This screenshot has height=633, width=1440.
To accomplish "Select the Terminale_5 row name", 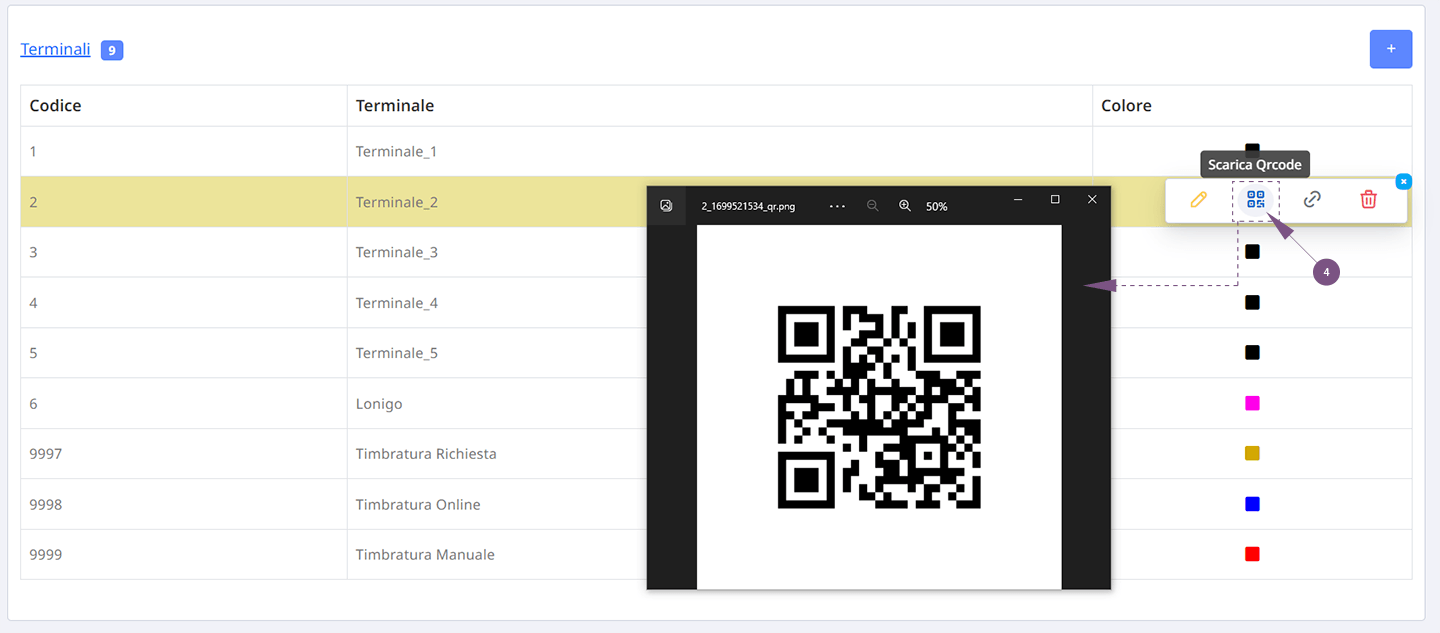I will point(397,353).
